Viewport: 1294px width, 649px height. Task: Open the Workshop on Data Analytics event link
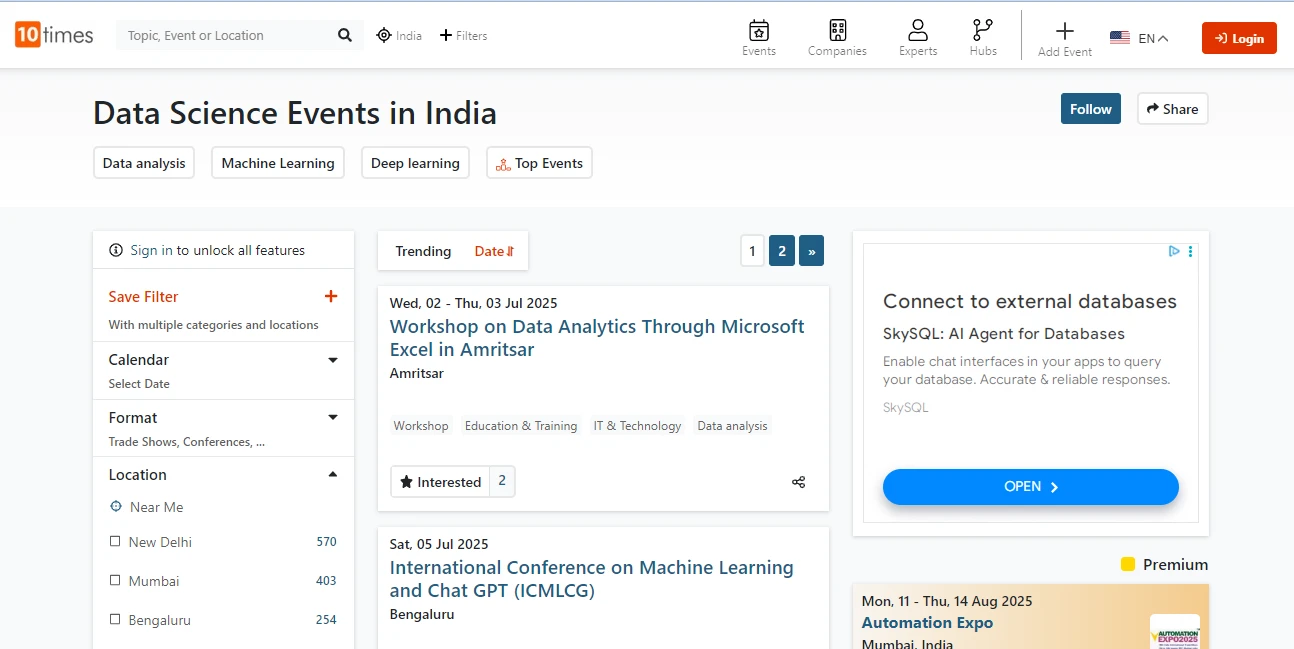point(597,338)
